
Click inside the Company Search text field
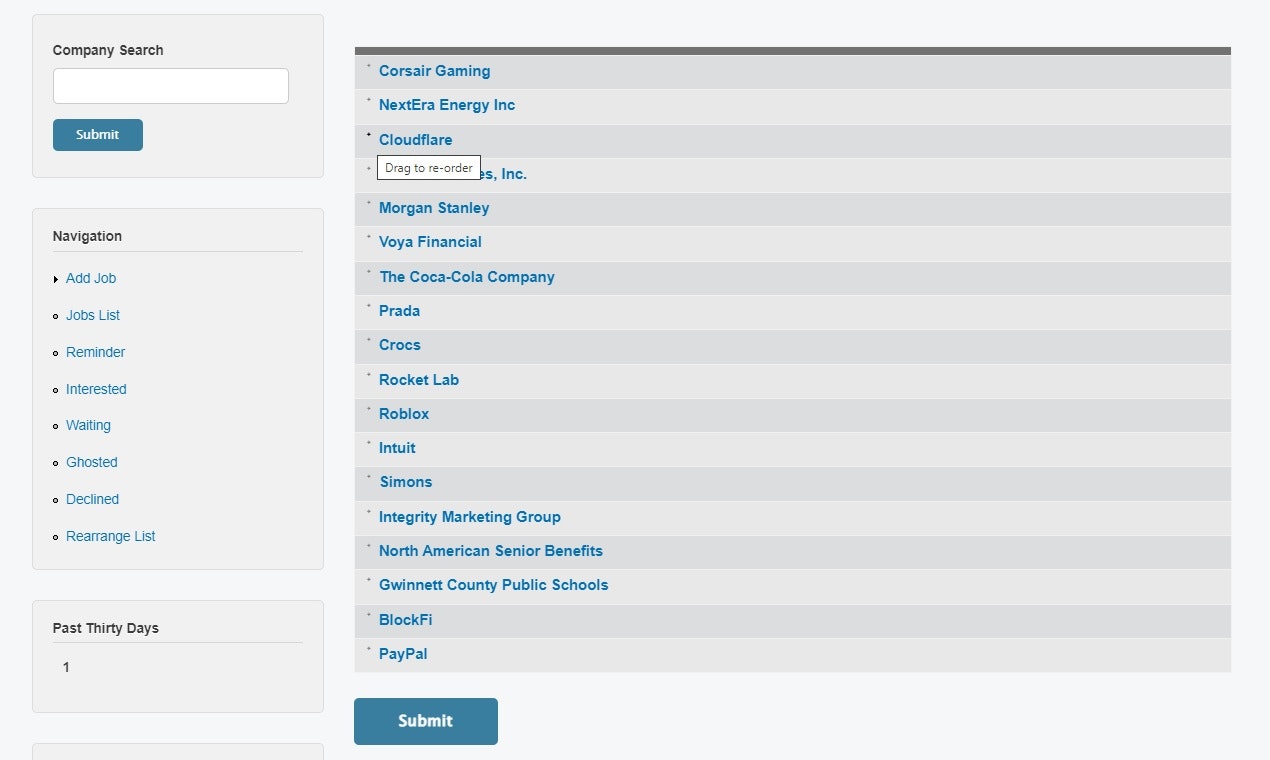point(170,86)
